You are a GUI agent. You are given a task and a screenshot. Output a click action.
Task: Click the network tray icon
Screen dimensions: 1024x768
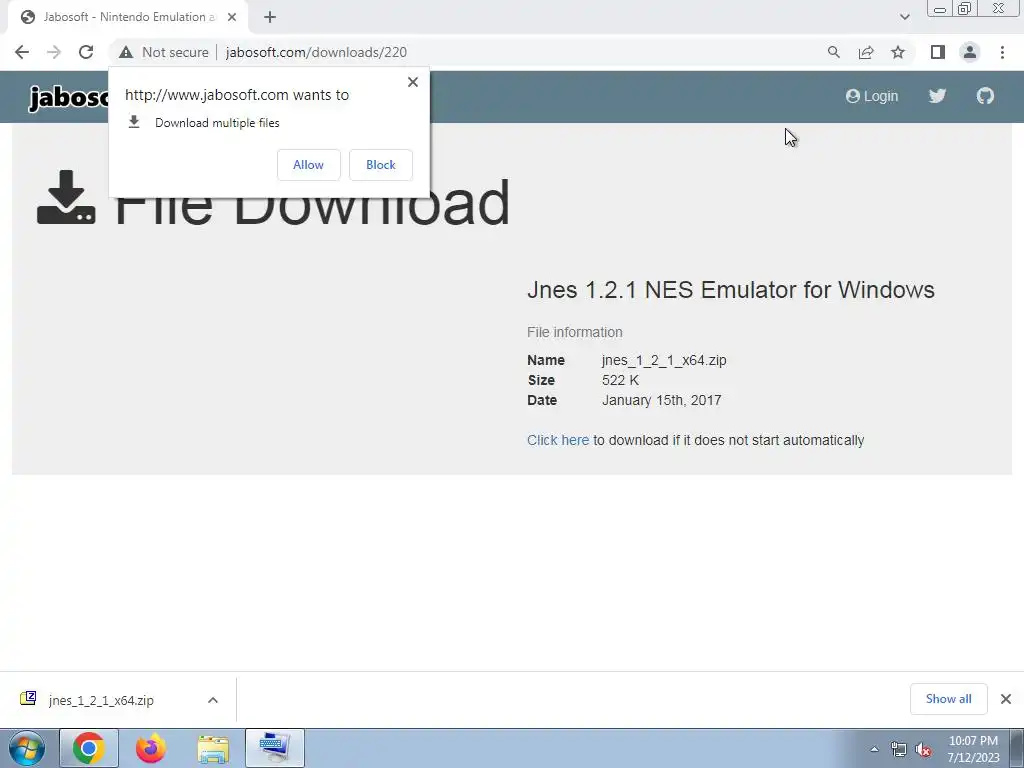click(899, 750)
